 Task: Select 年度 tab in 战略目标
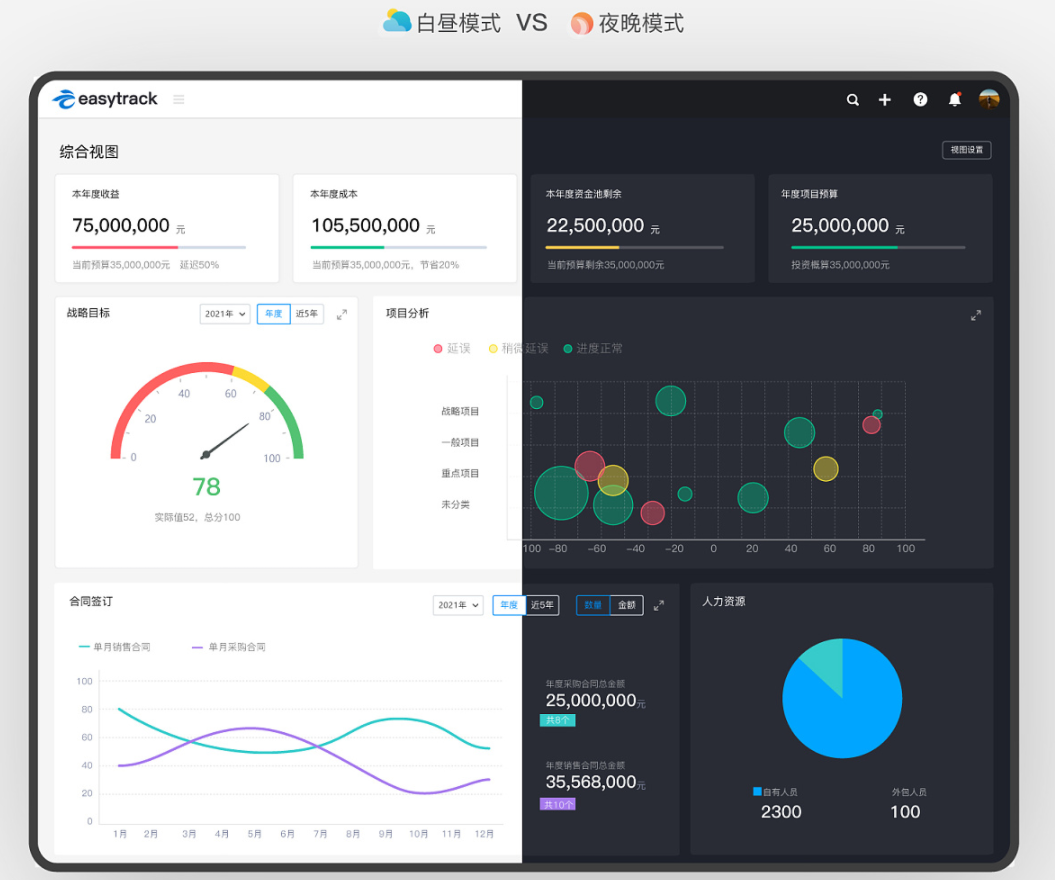point(273,314)
